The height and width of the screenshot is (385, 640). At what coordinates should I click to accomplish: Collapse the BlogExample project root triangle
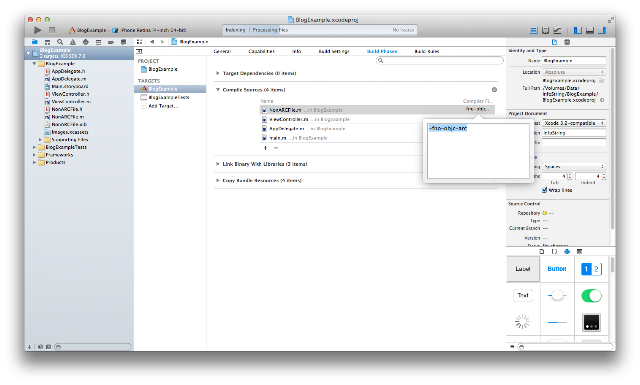[x=29, y=53]
